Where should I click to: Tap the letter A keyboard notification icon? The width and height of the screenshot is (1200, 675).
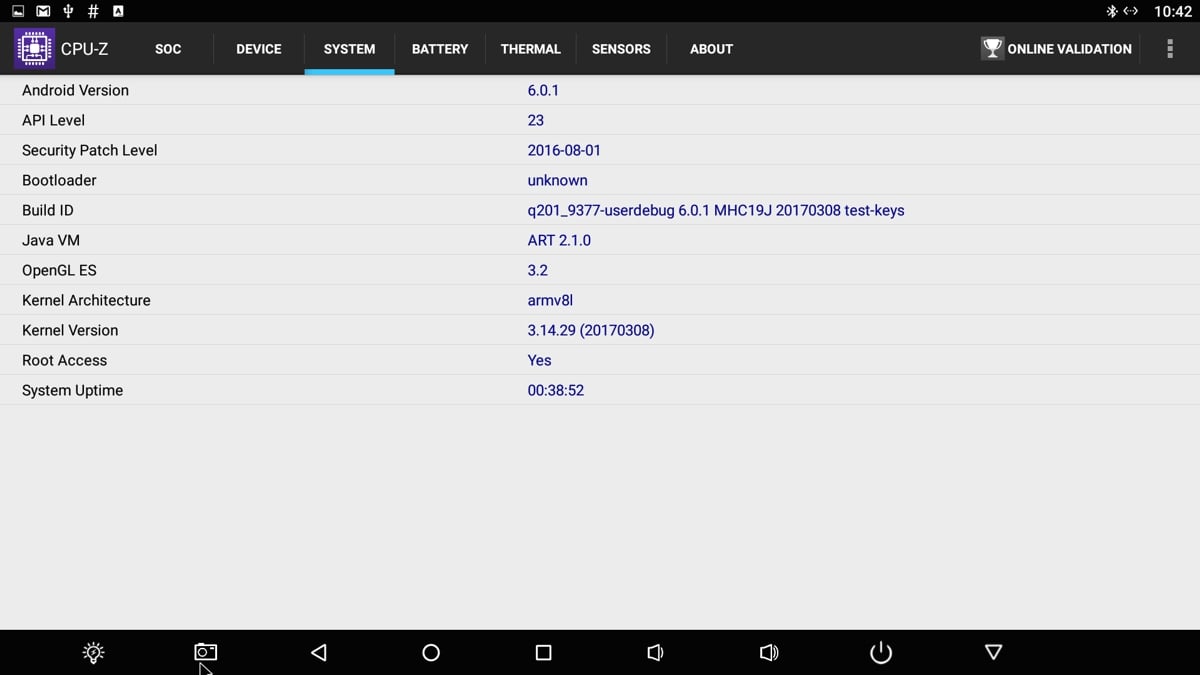[x=118, y=11]
